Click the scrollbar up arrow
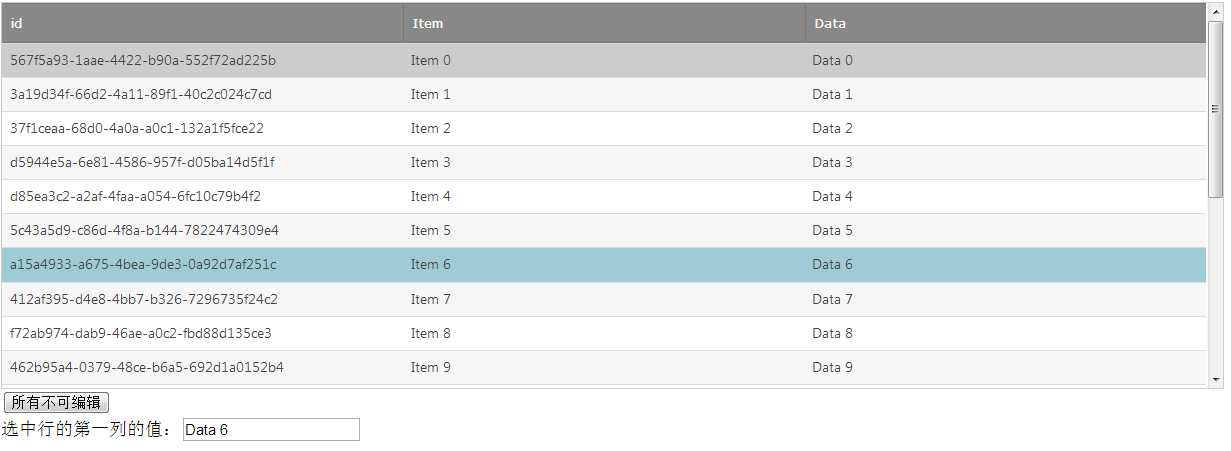 (1216, 11)
